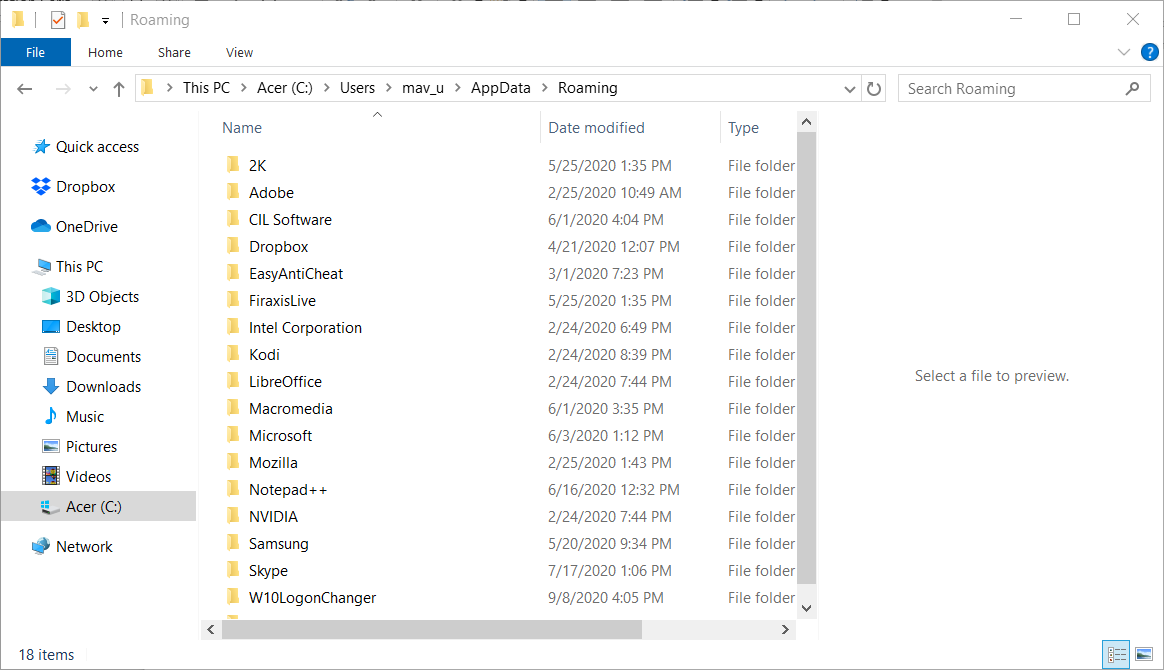Open 3D Objects in the navigation pane

(x=102, y=297)
